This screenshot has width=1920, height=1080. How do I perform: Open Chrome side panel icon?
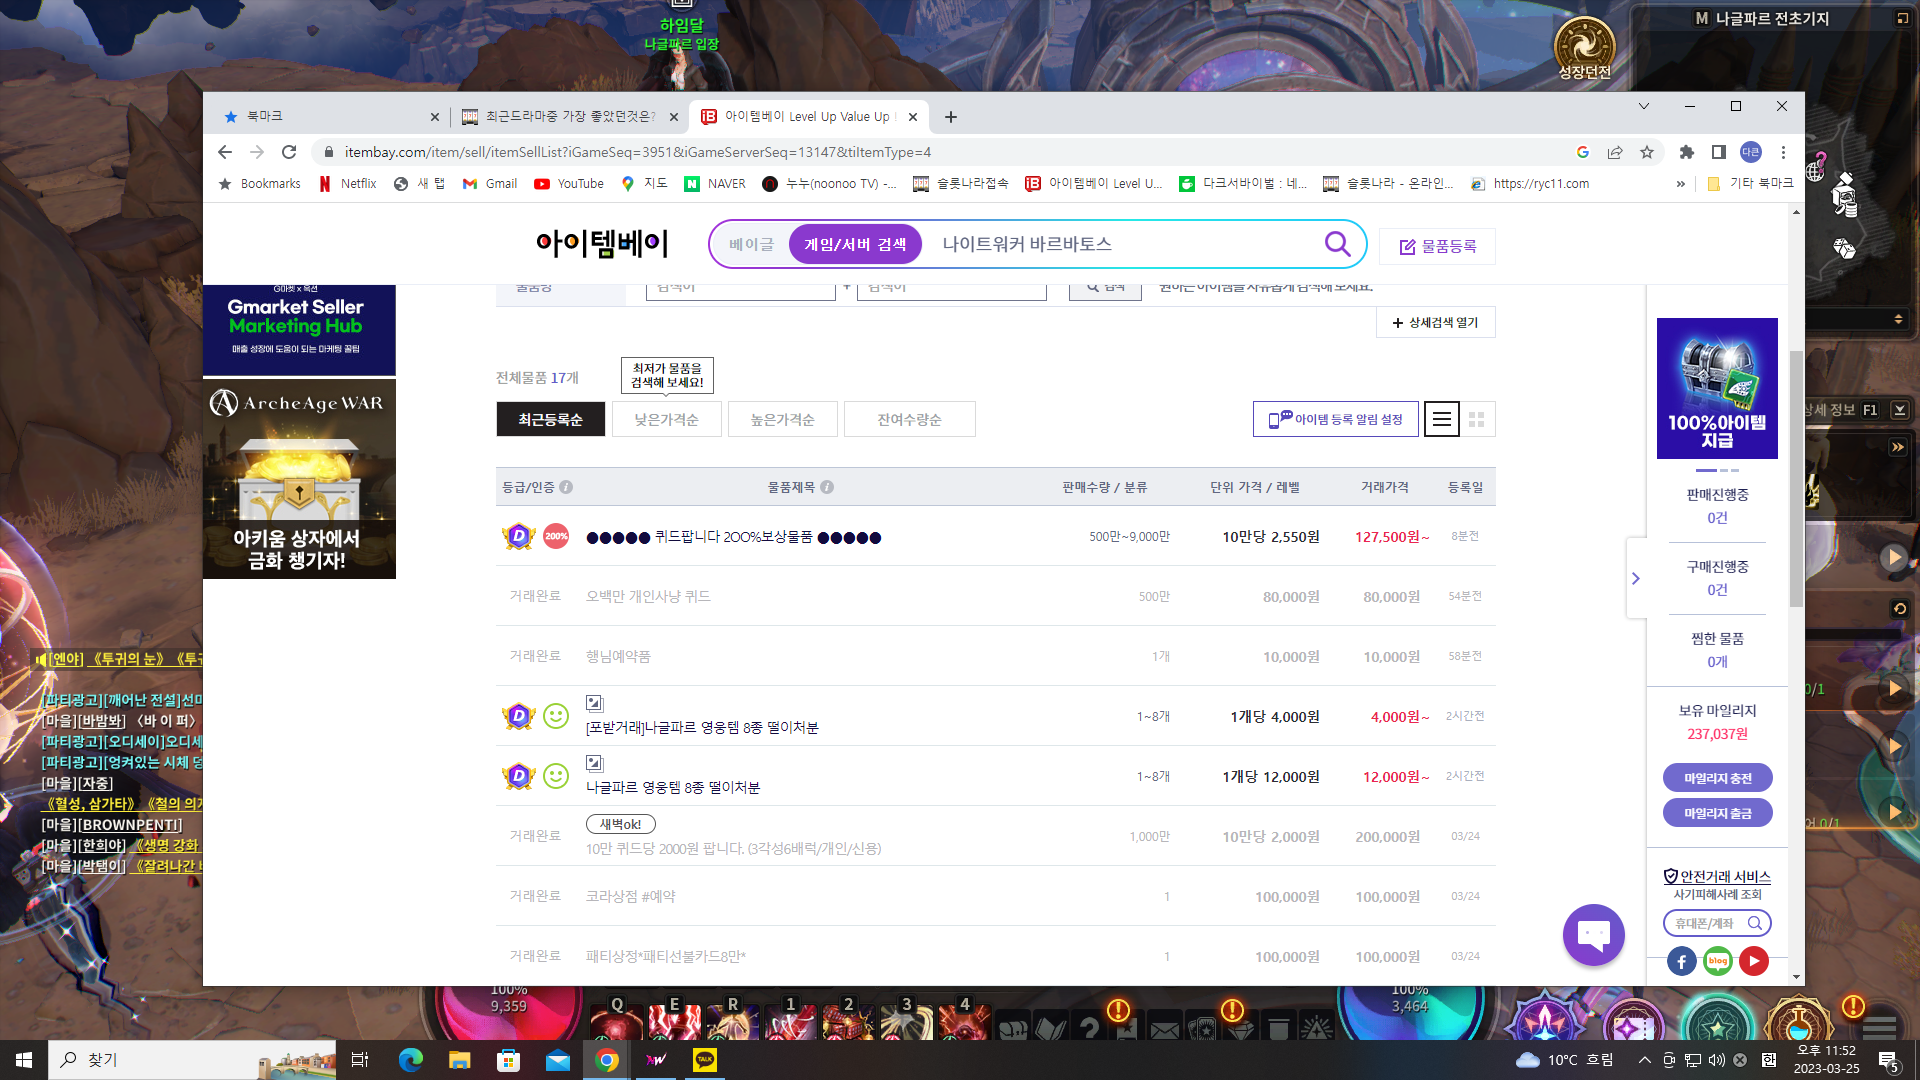click(x=1719, y=152)
